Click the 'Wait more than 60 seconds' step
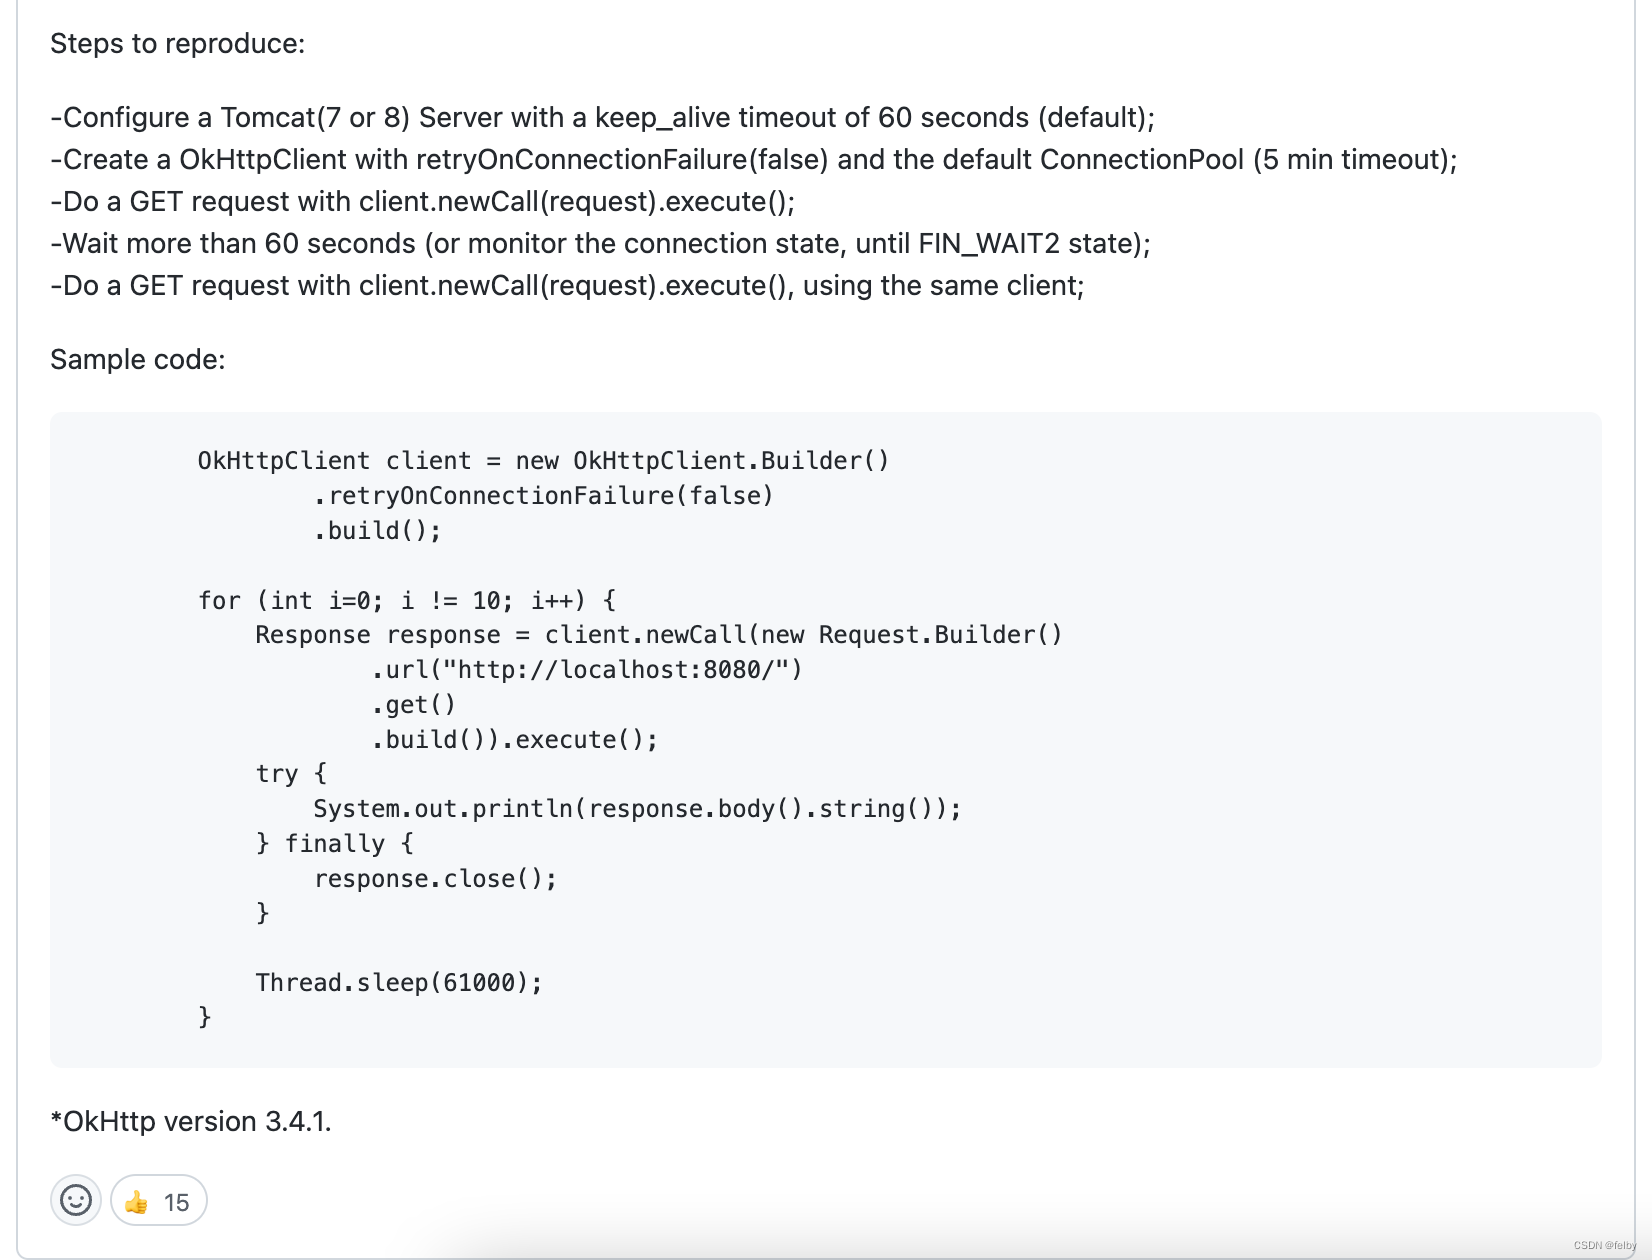Screen dimensions: 1652x1260 point(601,244)
